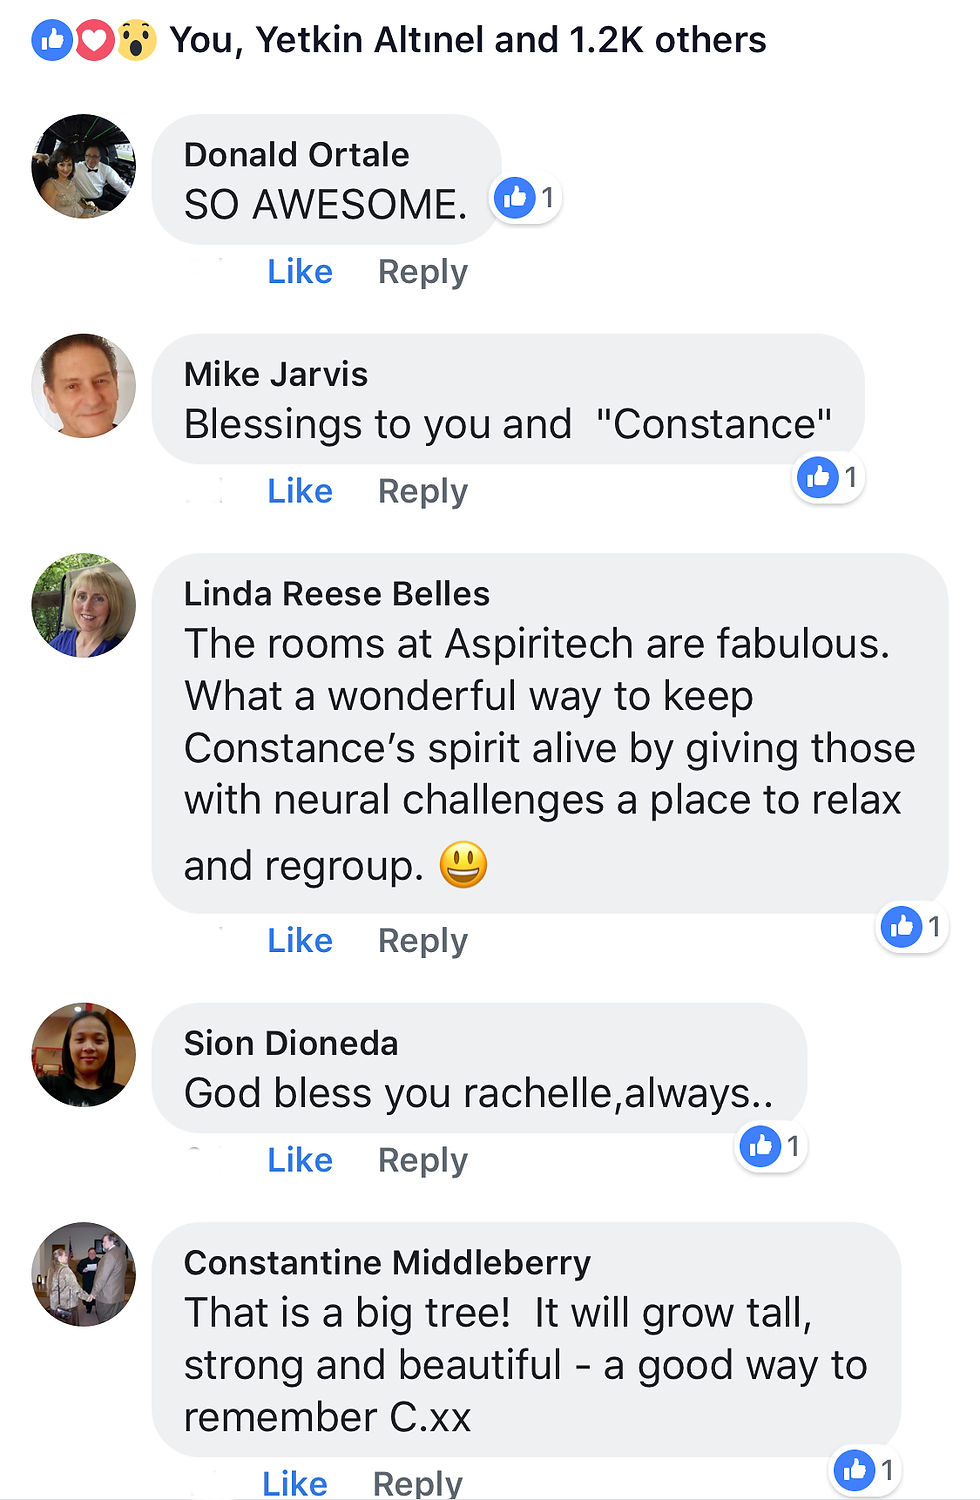This screenshot has width=980, height=1500.
Task: Open Linda Reese Belles's profile picture
Action: pos(84,605)
